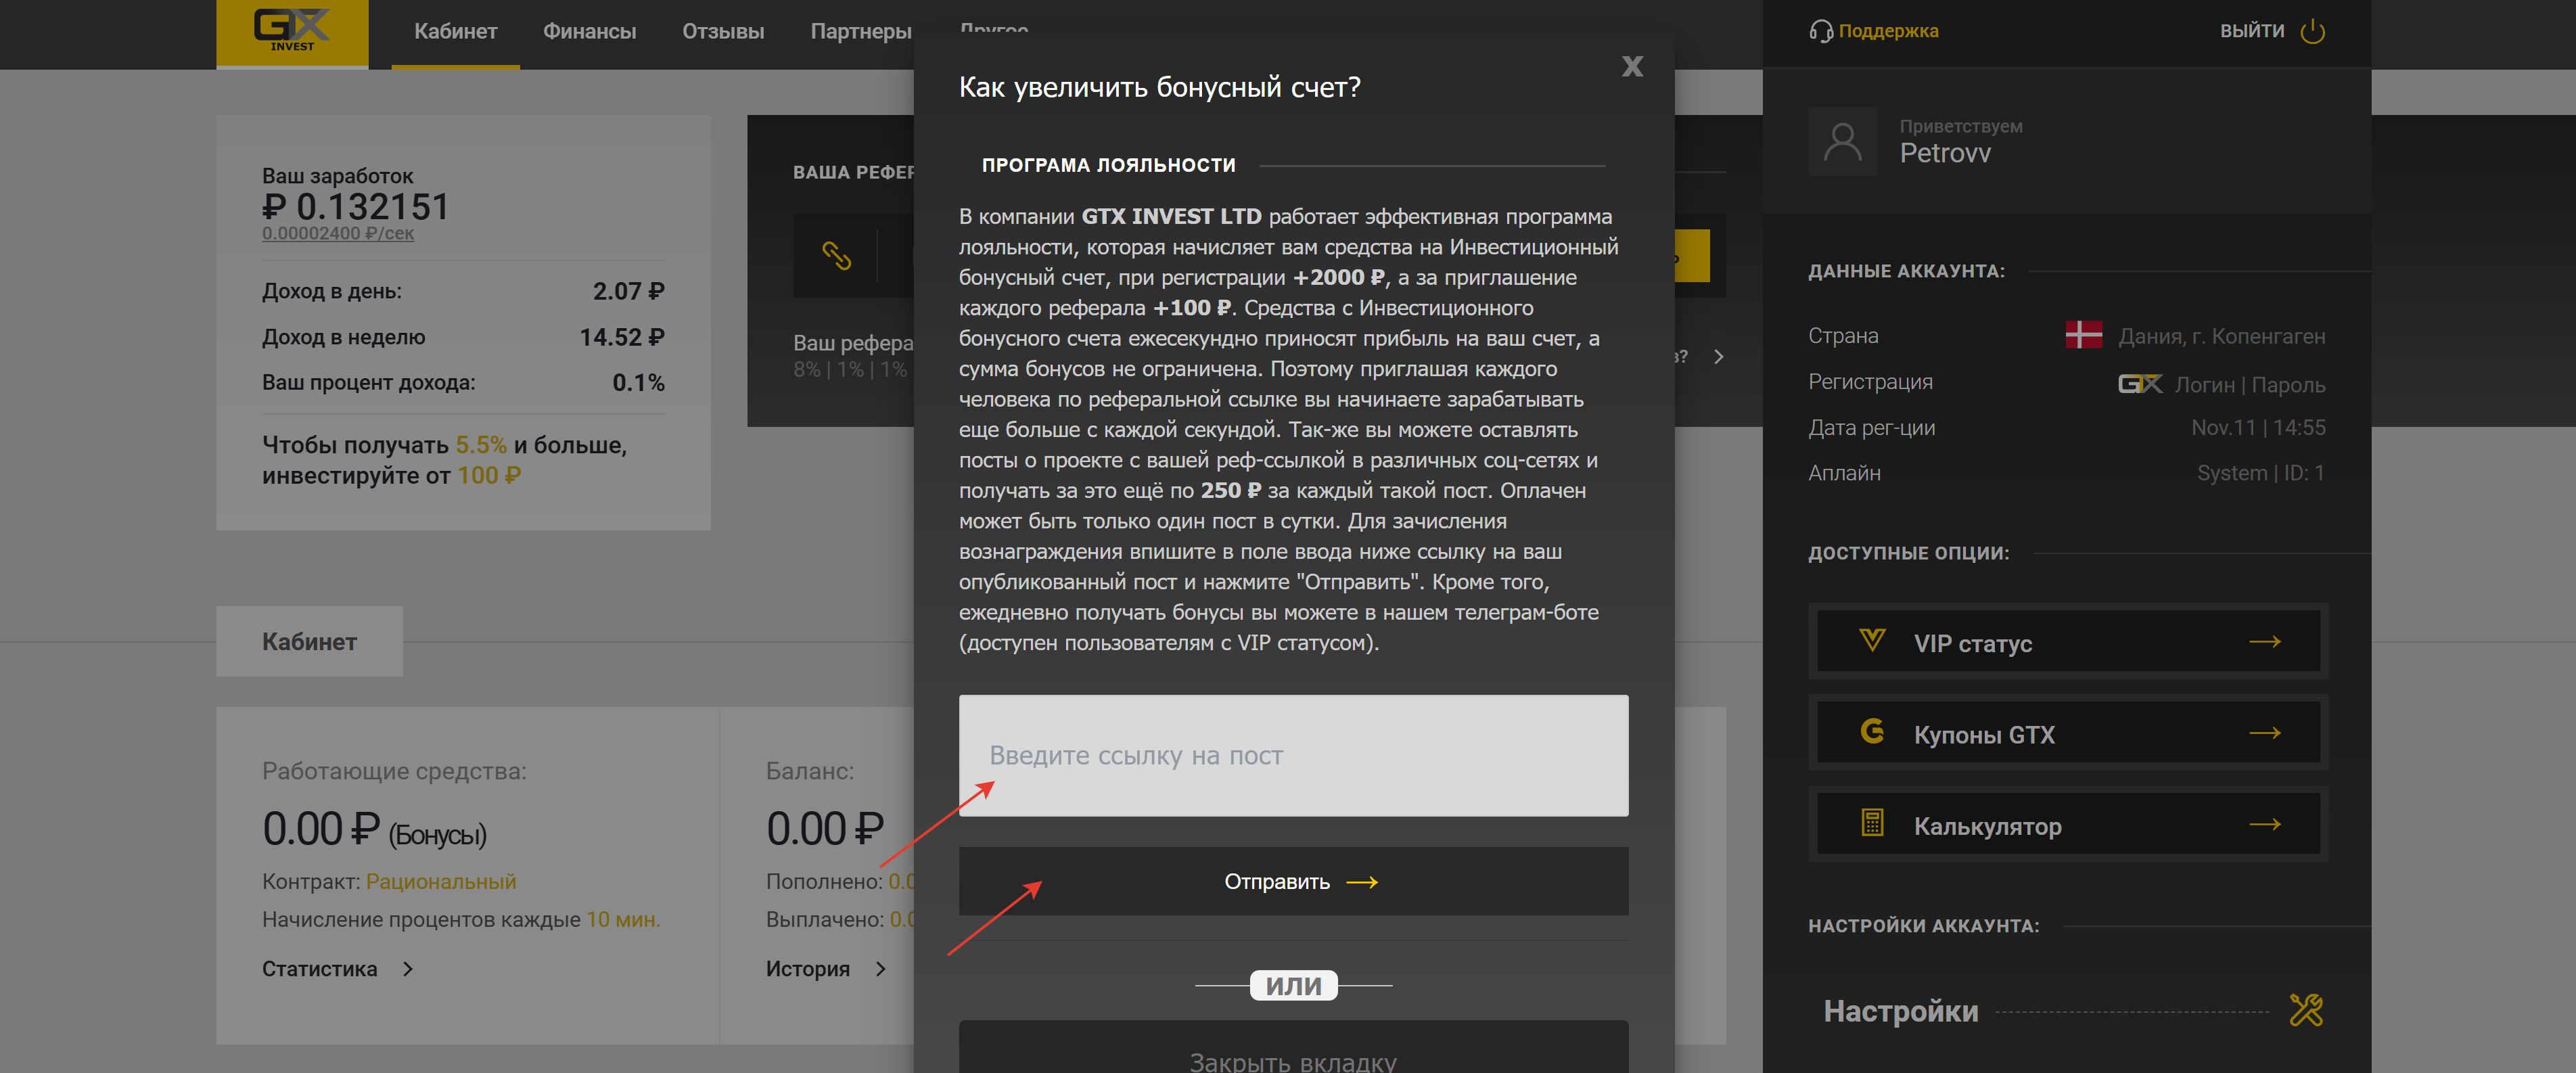
Task: Click the Ваш процент дохода 0.1% value
Action: pyautogui.click(x=638, y=383)
